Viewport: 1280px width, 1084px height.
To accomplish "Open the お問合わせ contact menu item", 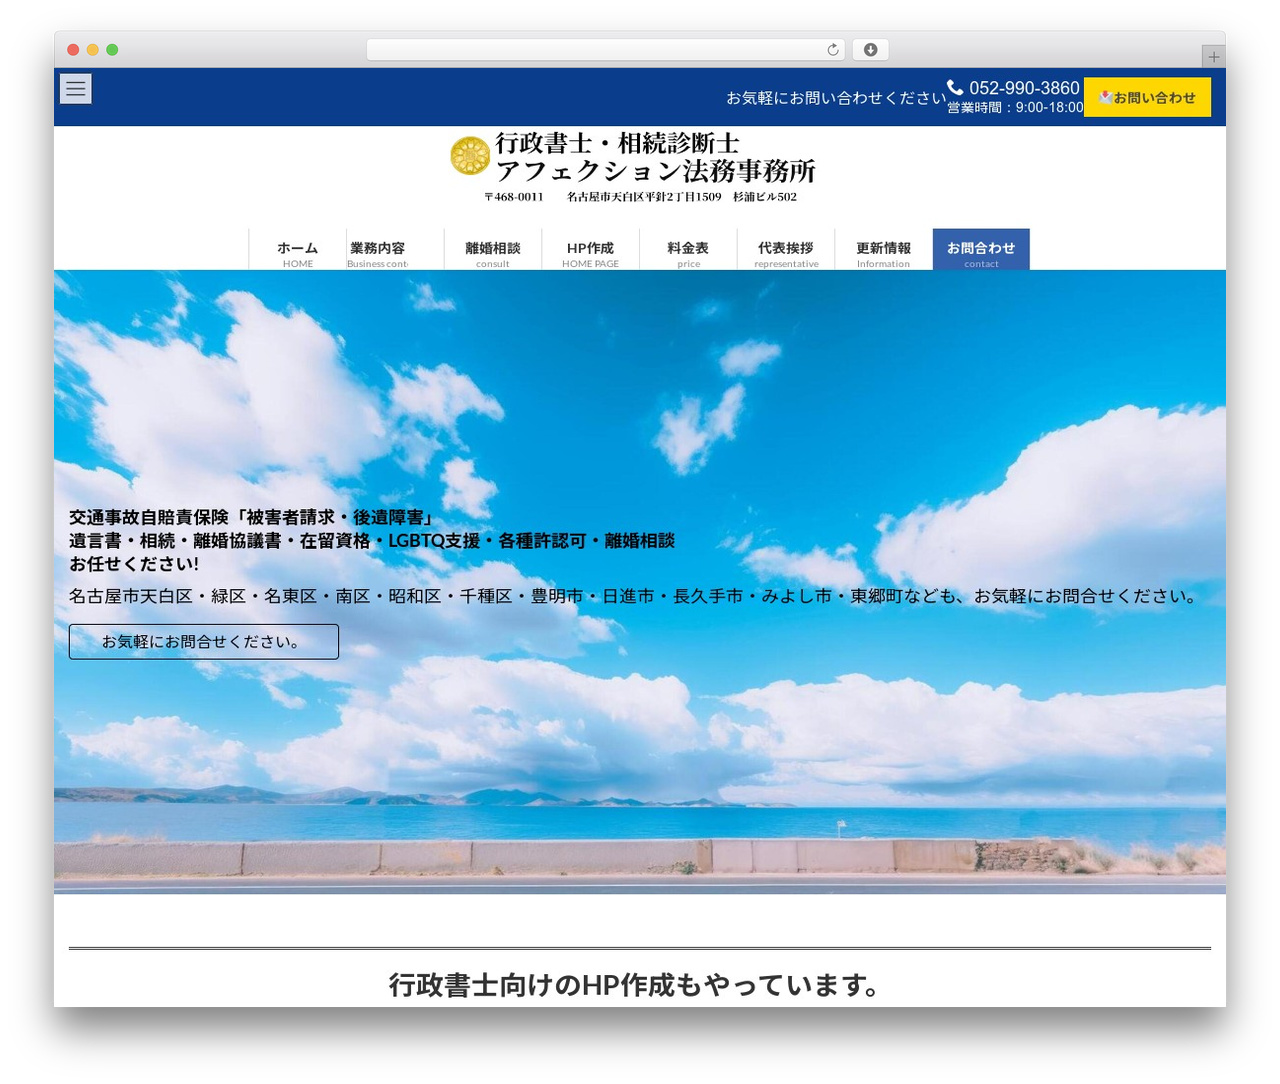I will coord(981,250).
